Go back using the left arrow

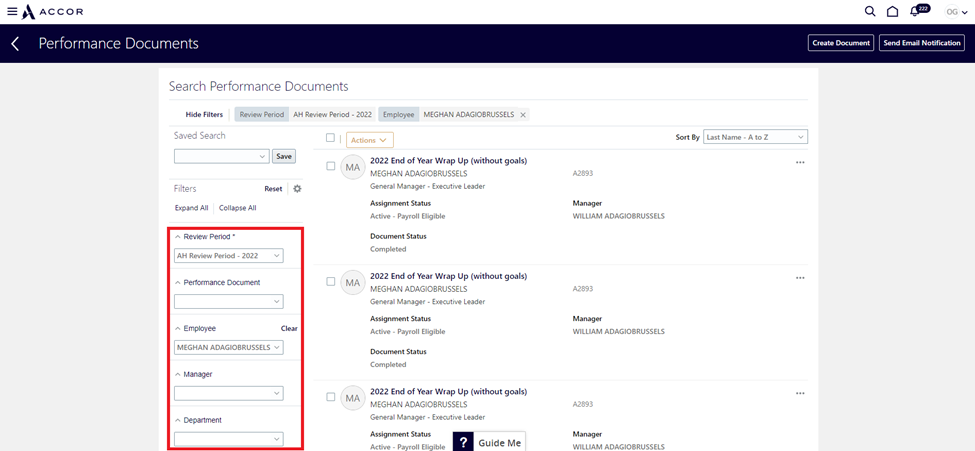tap(16, 44)
